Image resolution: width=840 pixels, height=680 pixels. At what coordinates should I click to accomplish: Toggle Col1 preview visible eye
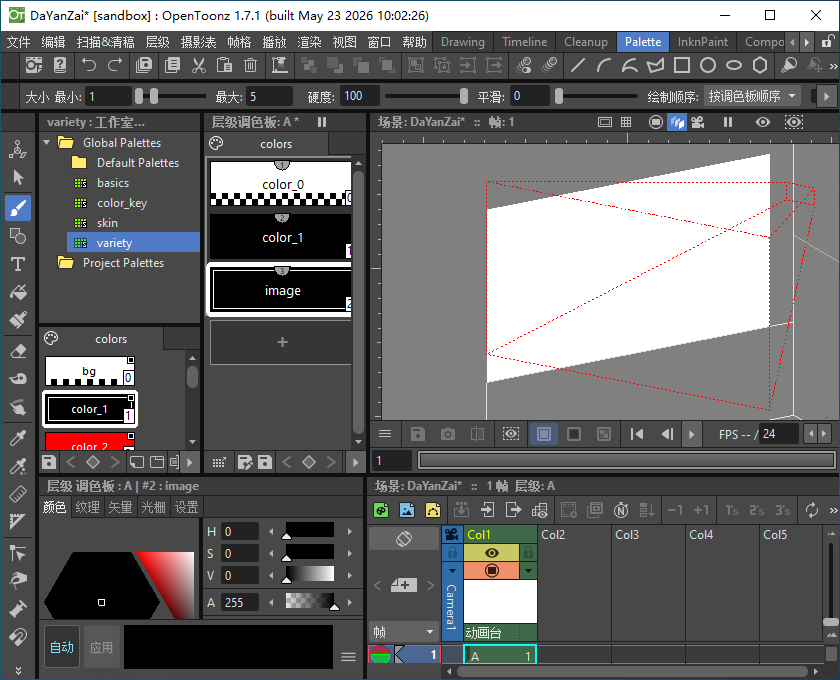click(491, 552)
